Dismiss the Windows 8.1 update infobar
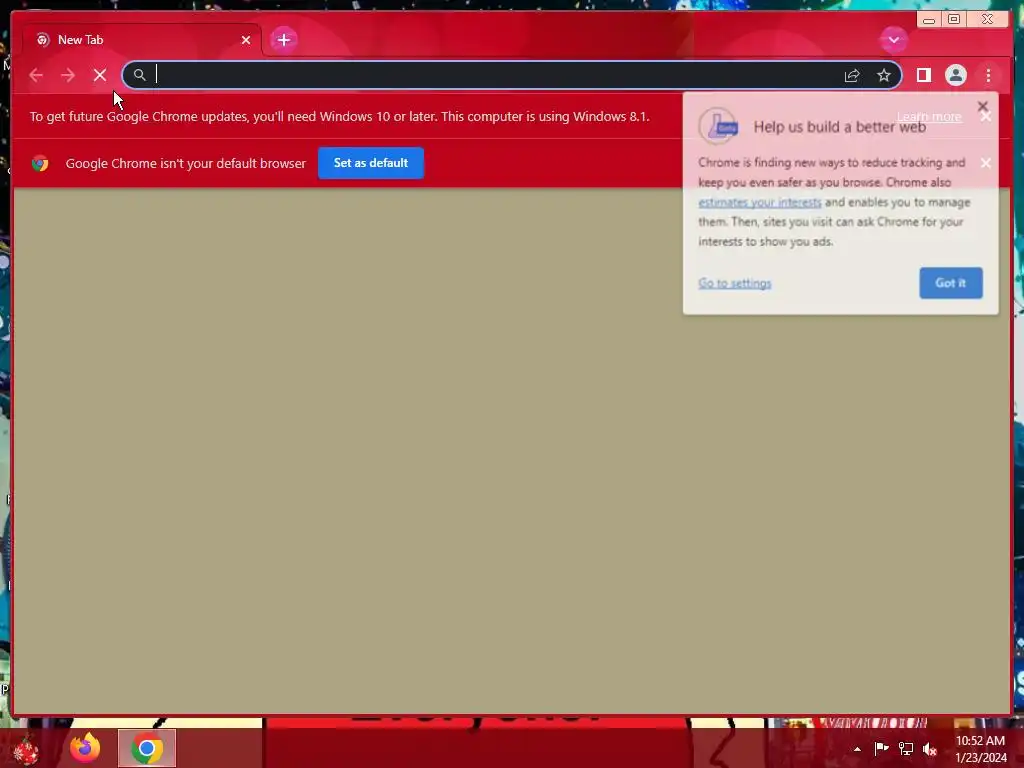Screen dimensions: 1024x768 [985, 116]
